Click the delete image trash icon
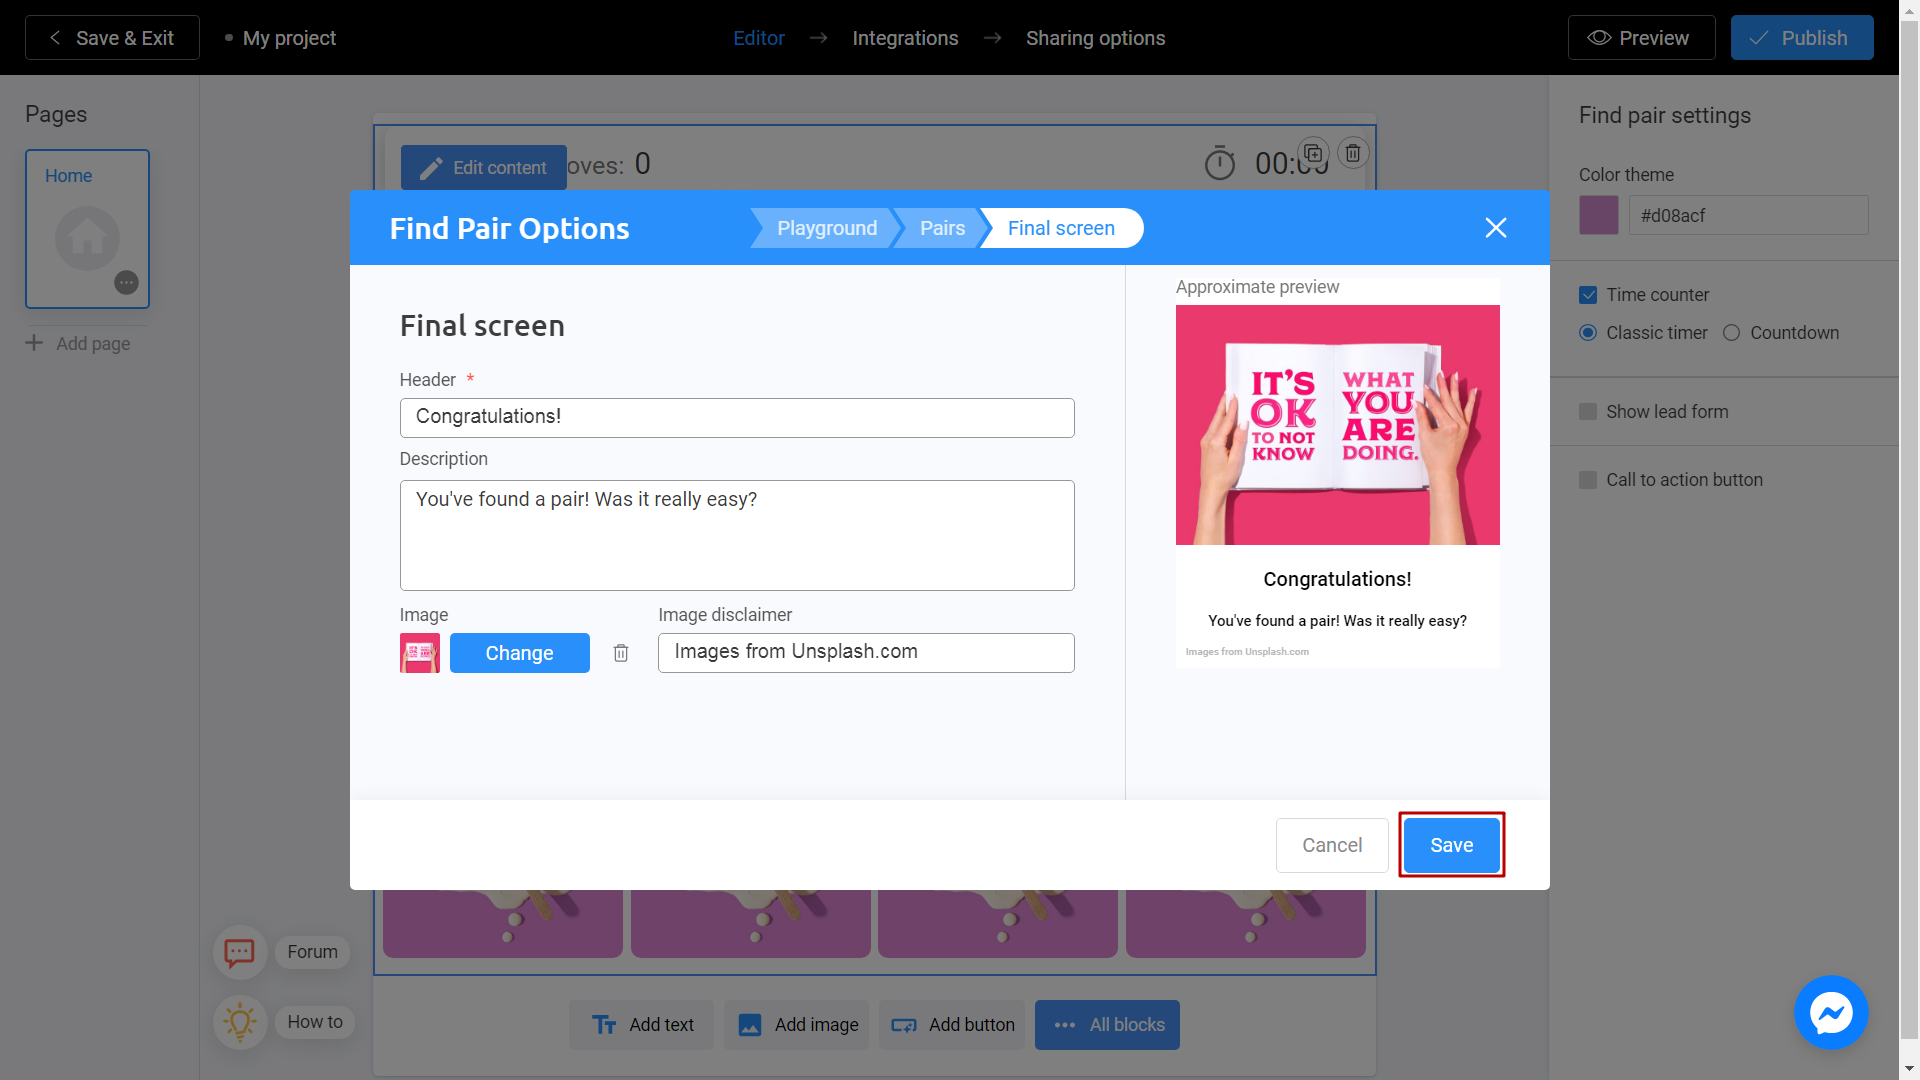1920x1080 pixels. click(621, 653)
